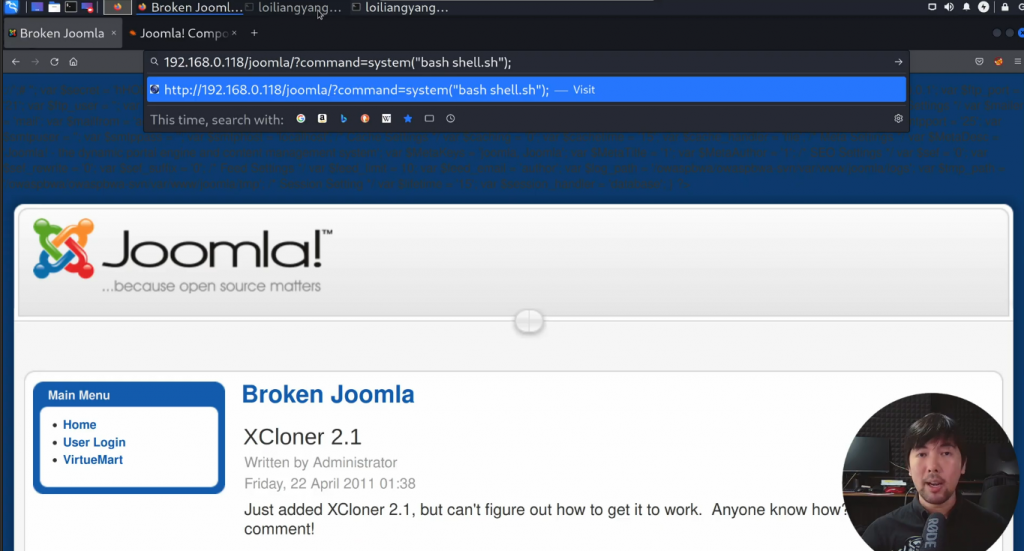This screenshot has width=1024, height=551.
Task: Close the Joomla! Compo tab
Action: click(234, 33)
